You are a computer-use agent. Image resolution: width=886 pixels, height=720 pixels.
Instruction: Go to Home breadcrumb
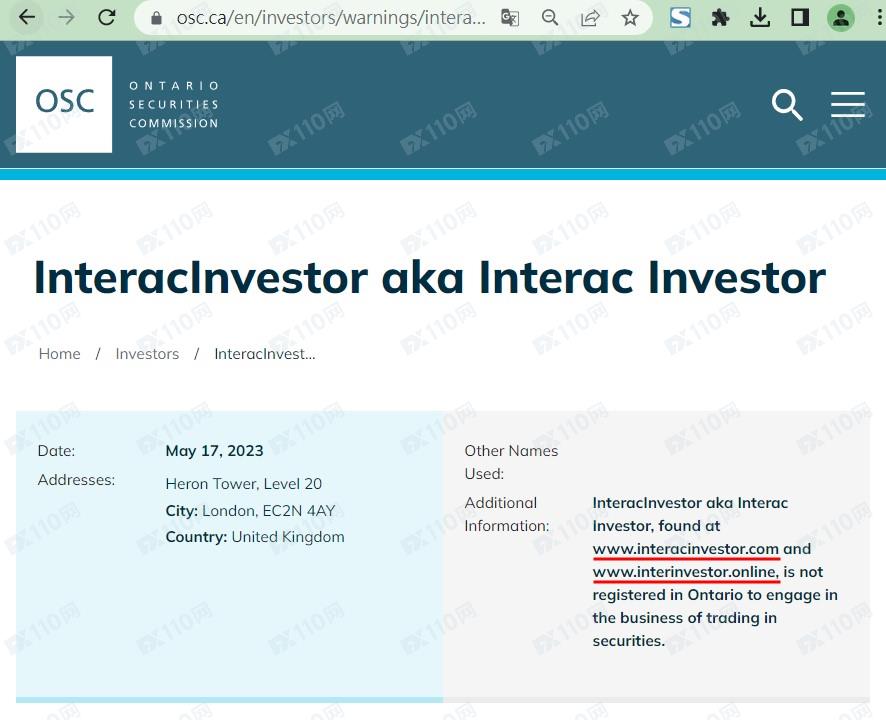tap(59, 354)
